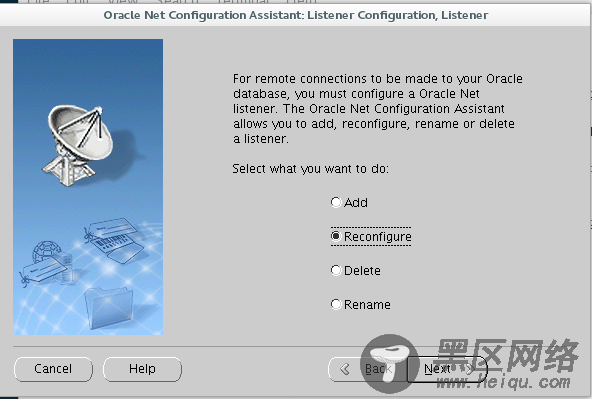Screen dimensions: 592x399
Task: Select the Add radio option
Action: (x=349, y=203)
